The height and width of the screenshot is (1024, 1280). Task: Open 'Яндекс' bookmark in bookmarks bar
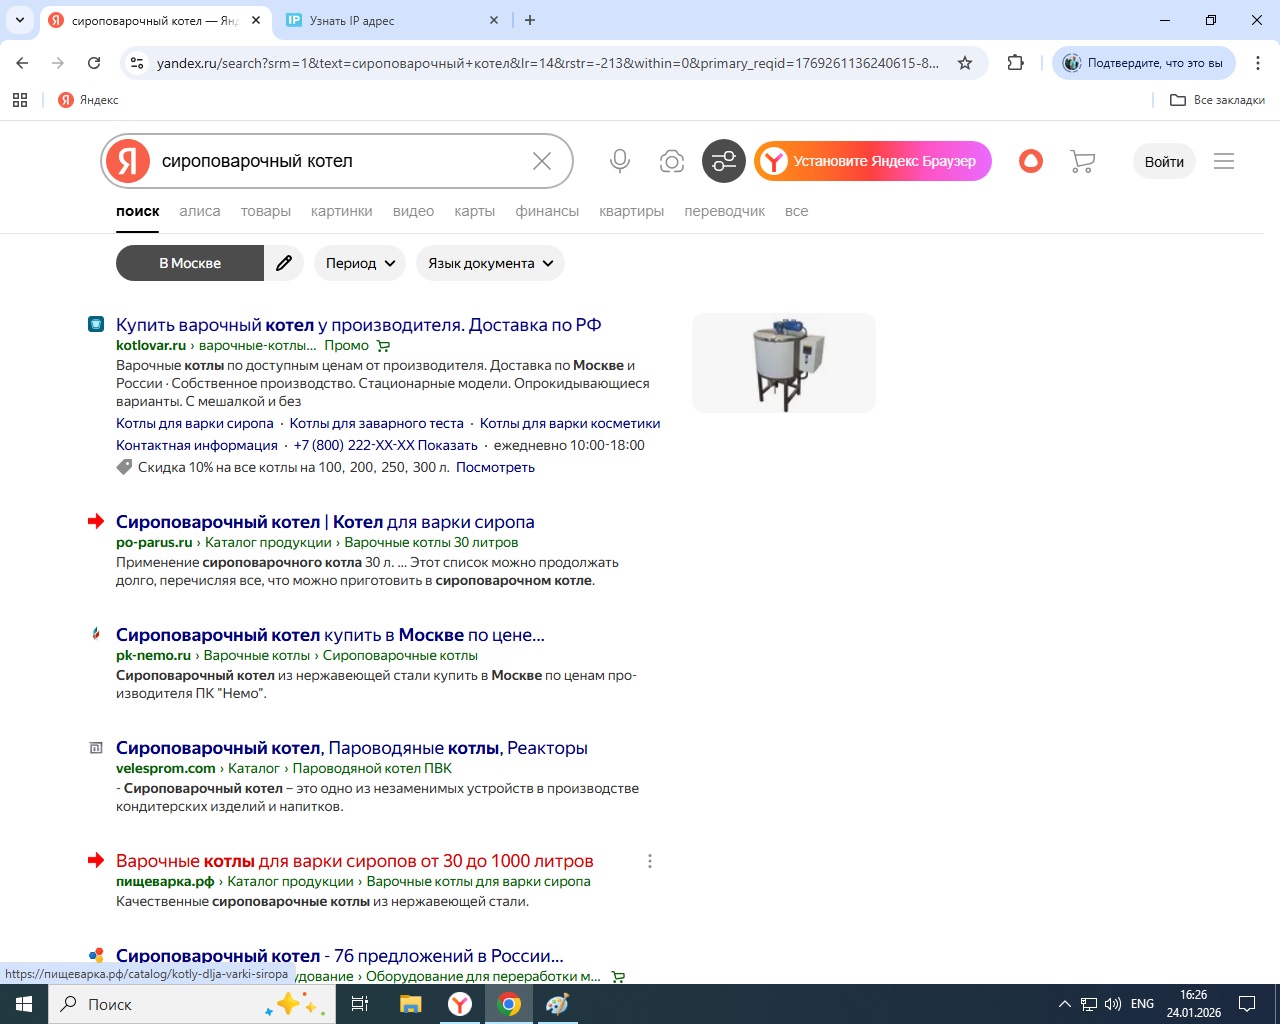point(88,100)
